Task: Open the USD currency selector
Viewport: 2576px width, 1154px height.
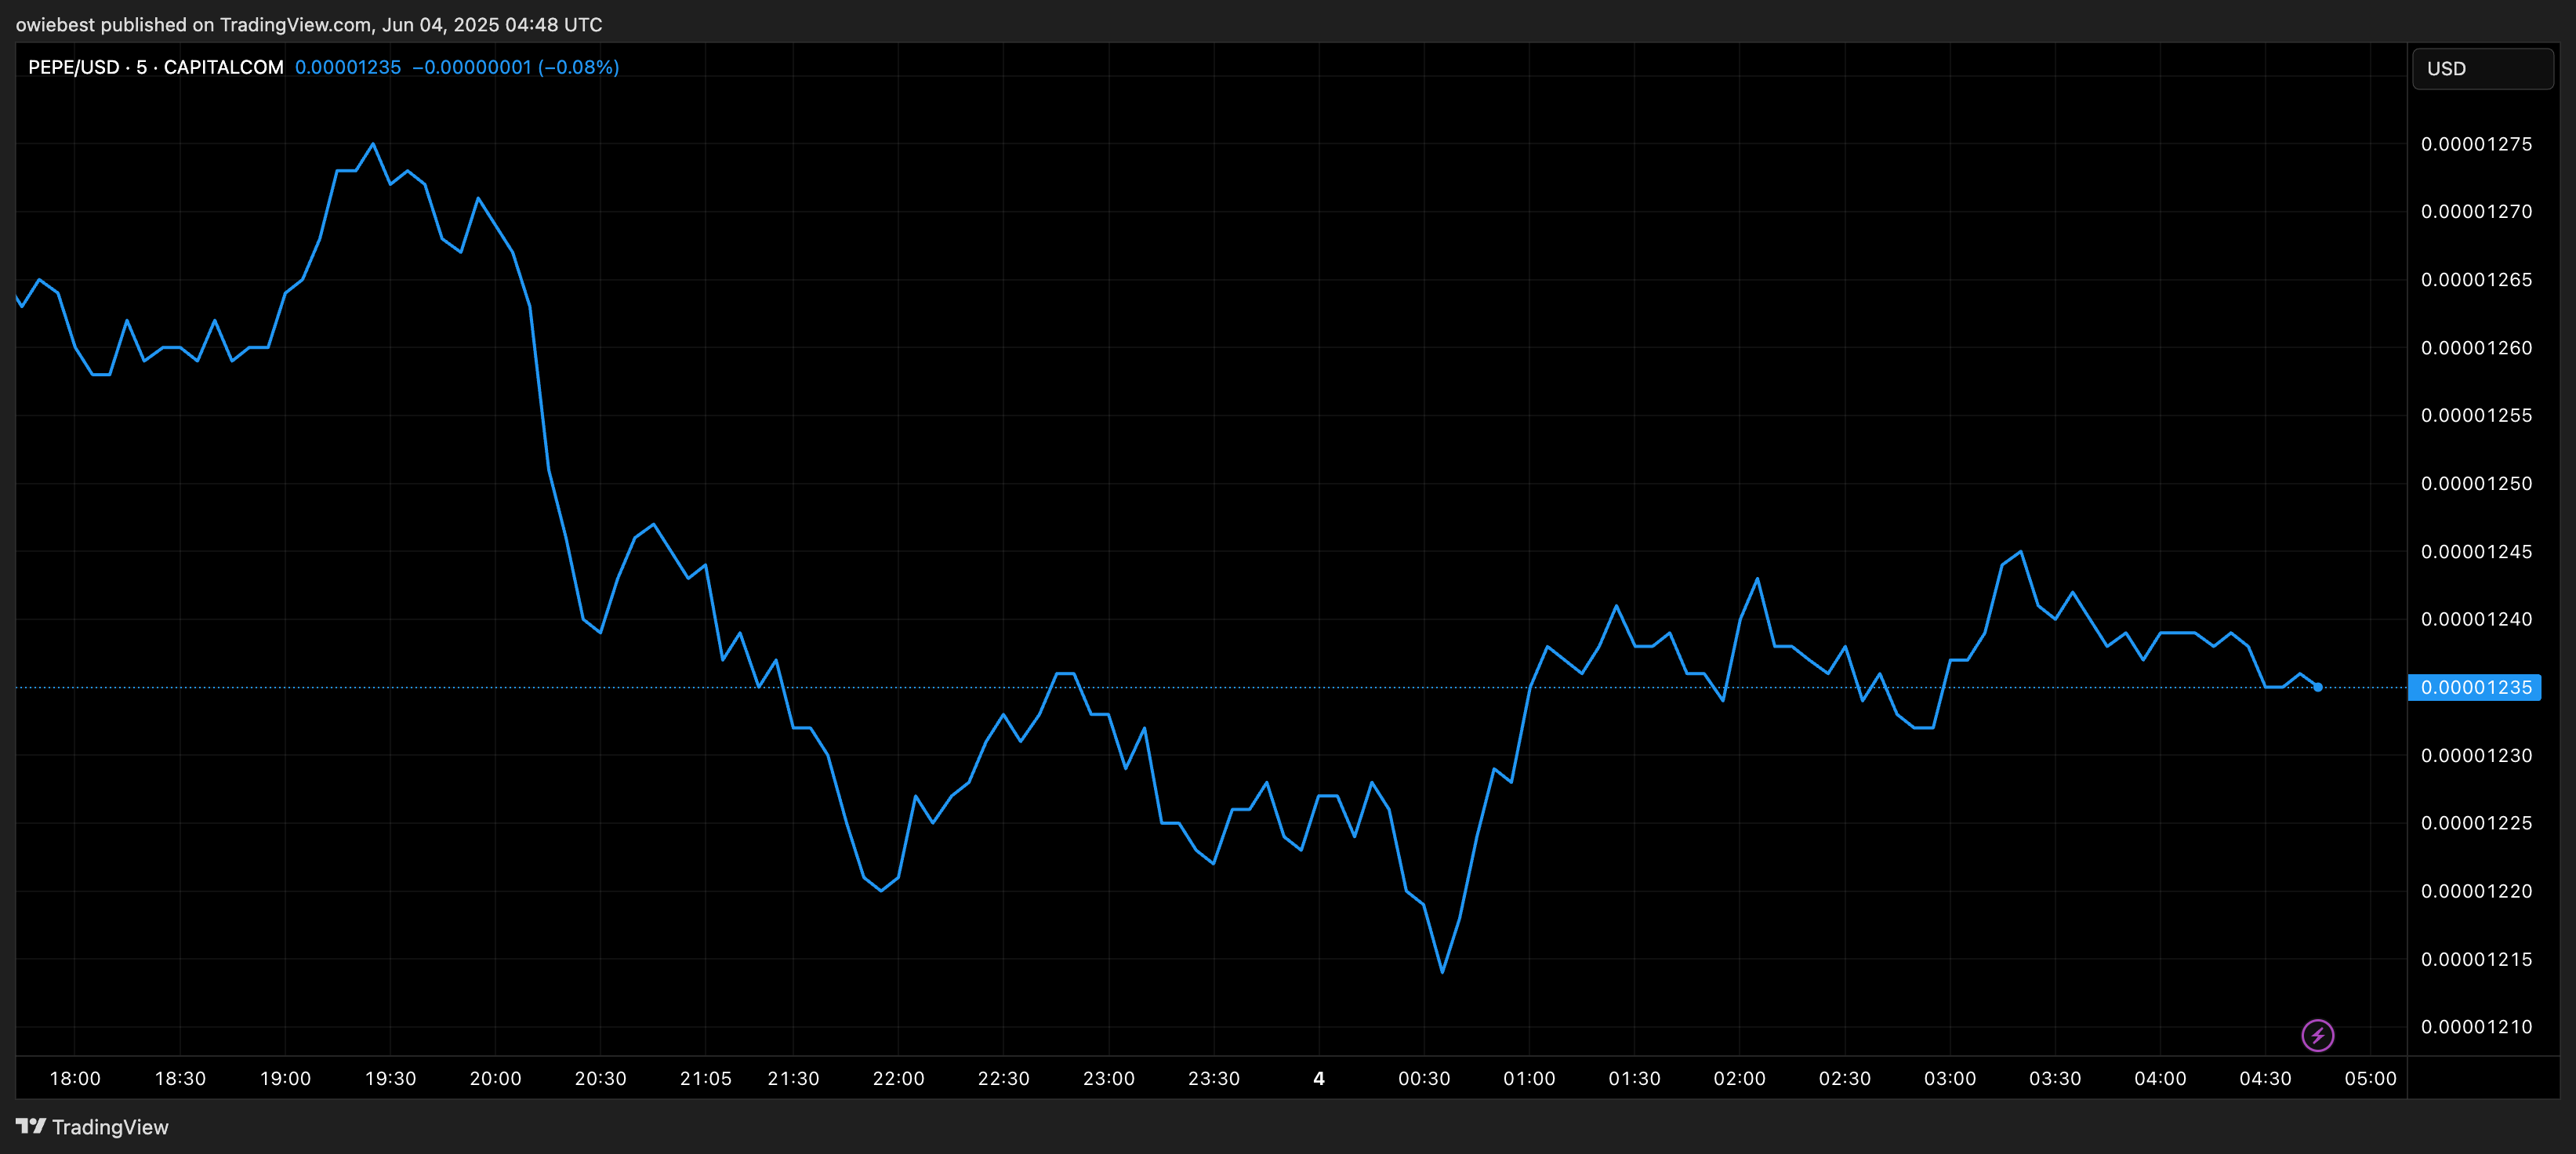Action: coord(2482,69)
